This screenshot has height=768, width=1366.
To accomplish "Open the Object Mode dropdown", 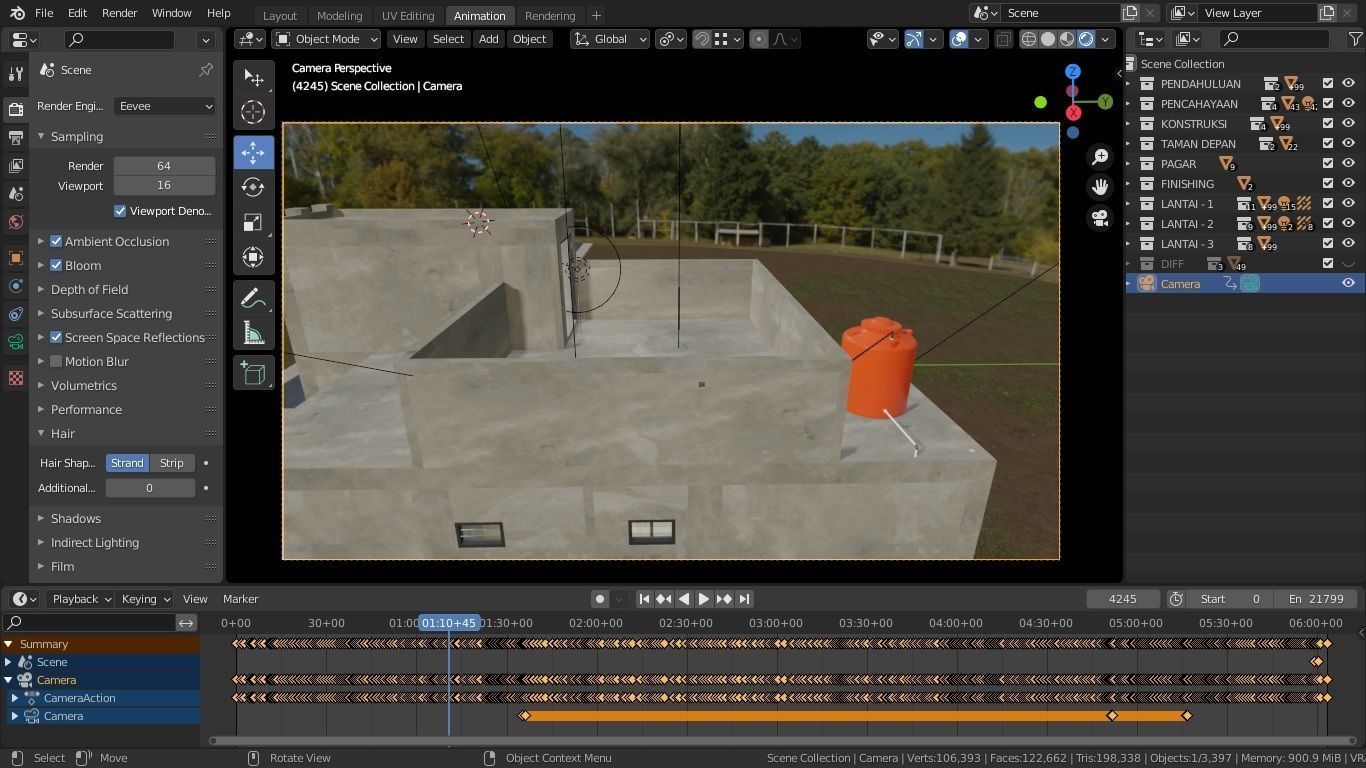I will click(327, 39).
